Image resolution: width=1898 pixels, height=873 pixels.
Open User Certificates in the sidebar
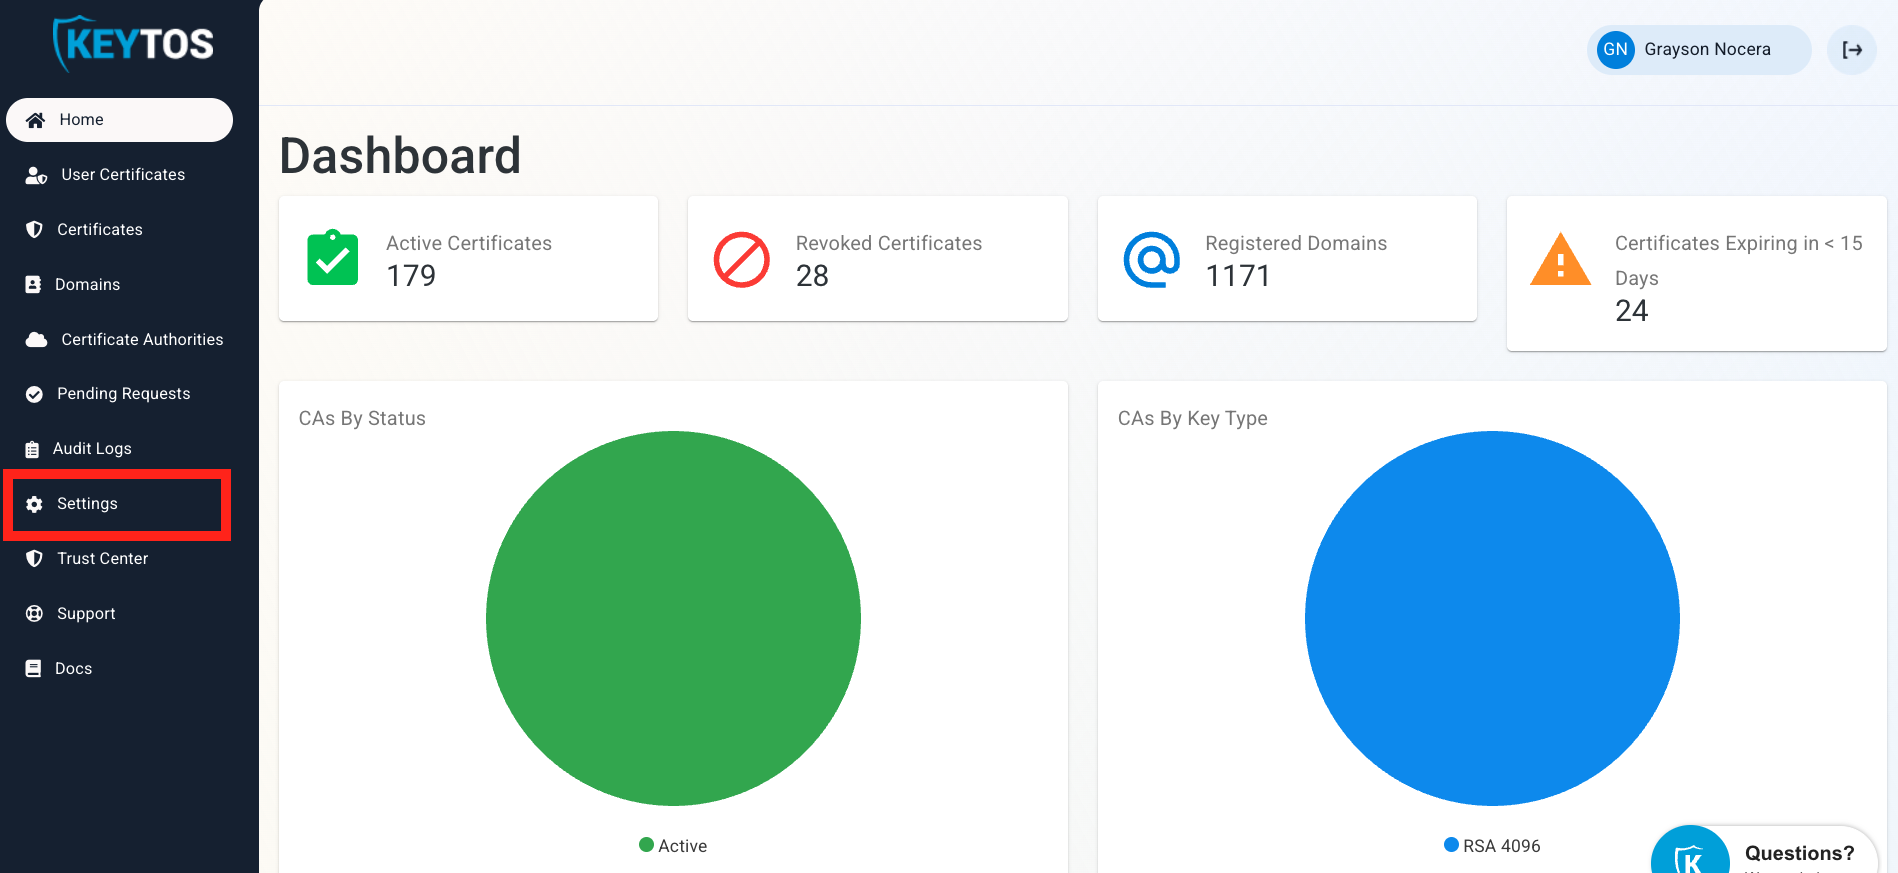122,175
